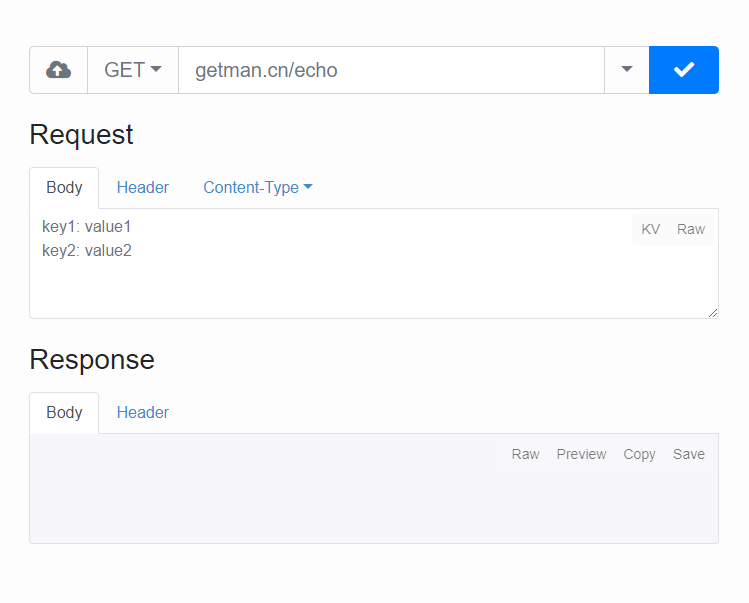
Task: Open the Content-Type dropdown
Action: pos(257,187)
